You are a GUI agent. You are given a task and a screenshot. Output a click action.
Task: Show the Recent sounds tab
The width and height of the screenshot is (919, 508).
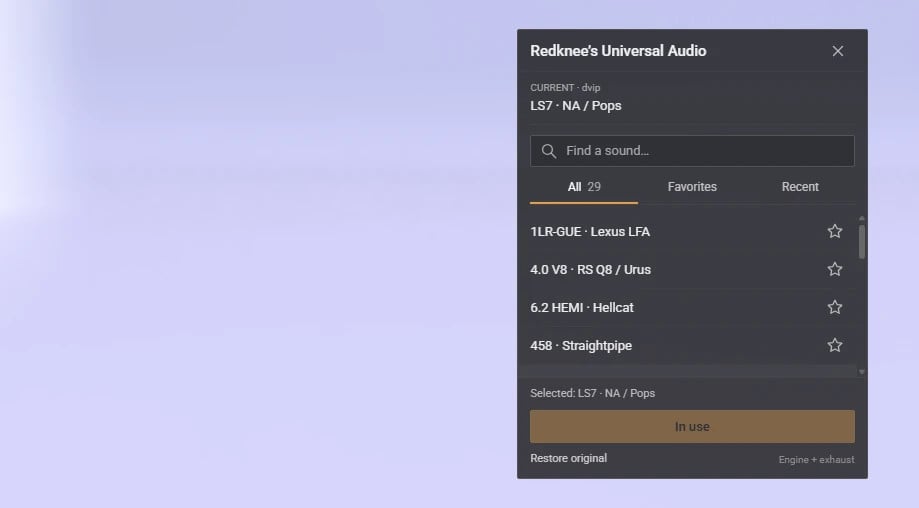coord(800,187)
